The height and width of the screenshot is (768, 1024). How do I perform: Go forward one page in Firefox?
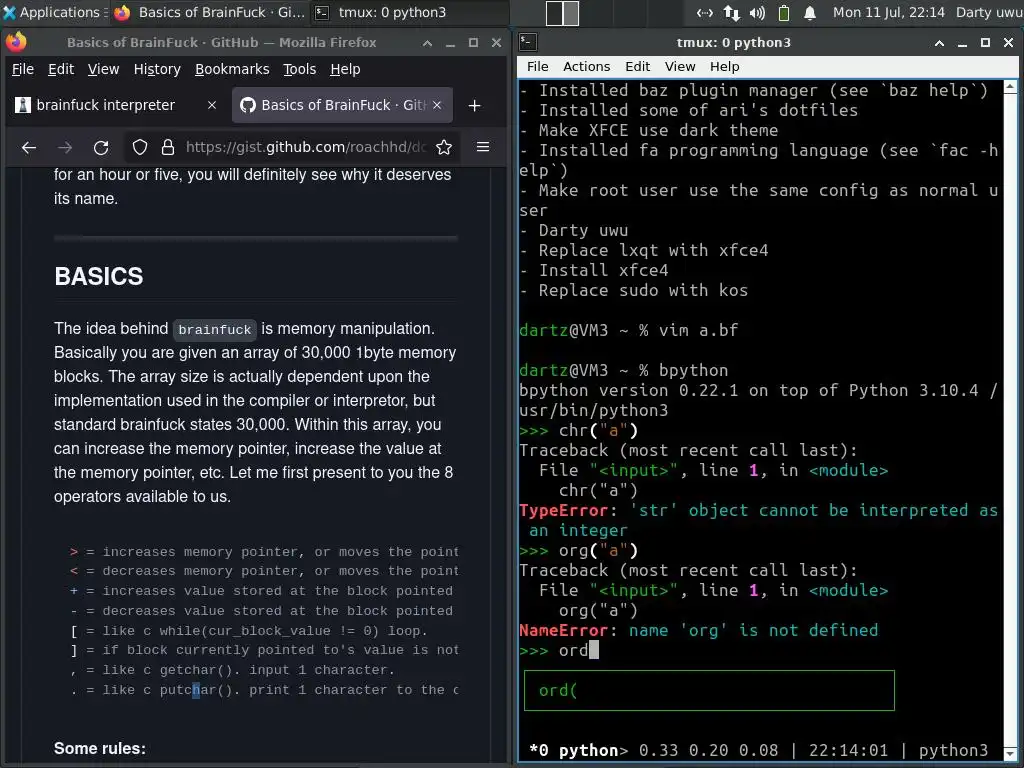coord(65,148)
